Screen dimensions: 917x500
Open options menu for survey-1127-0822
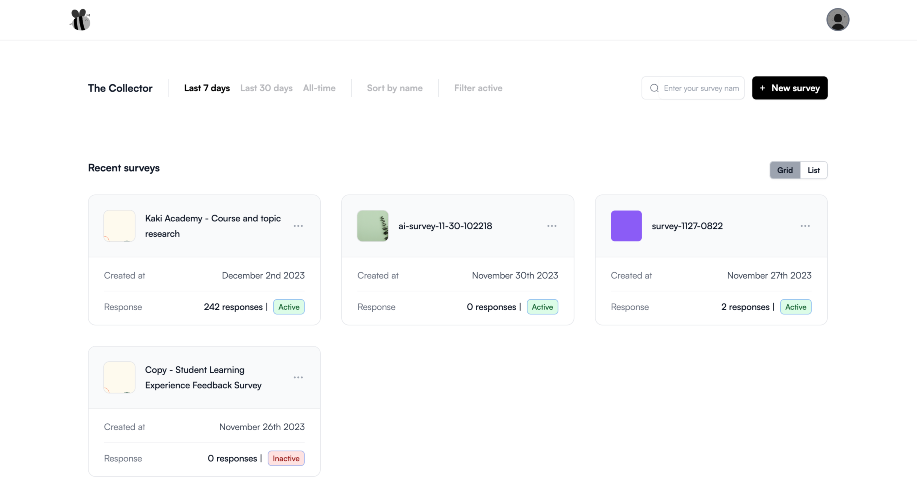tap(805, 226)
